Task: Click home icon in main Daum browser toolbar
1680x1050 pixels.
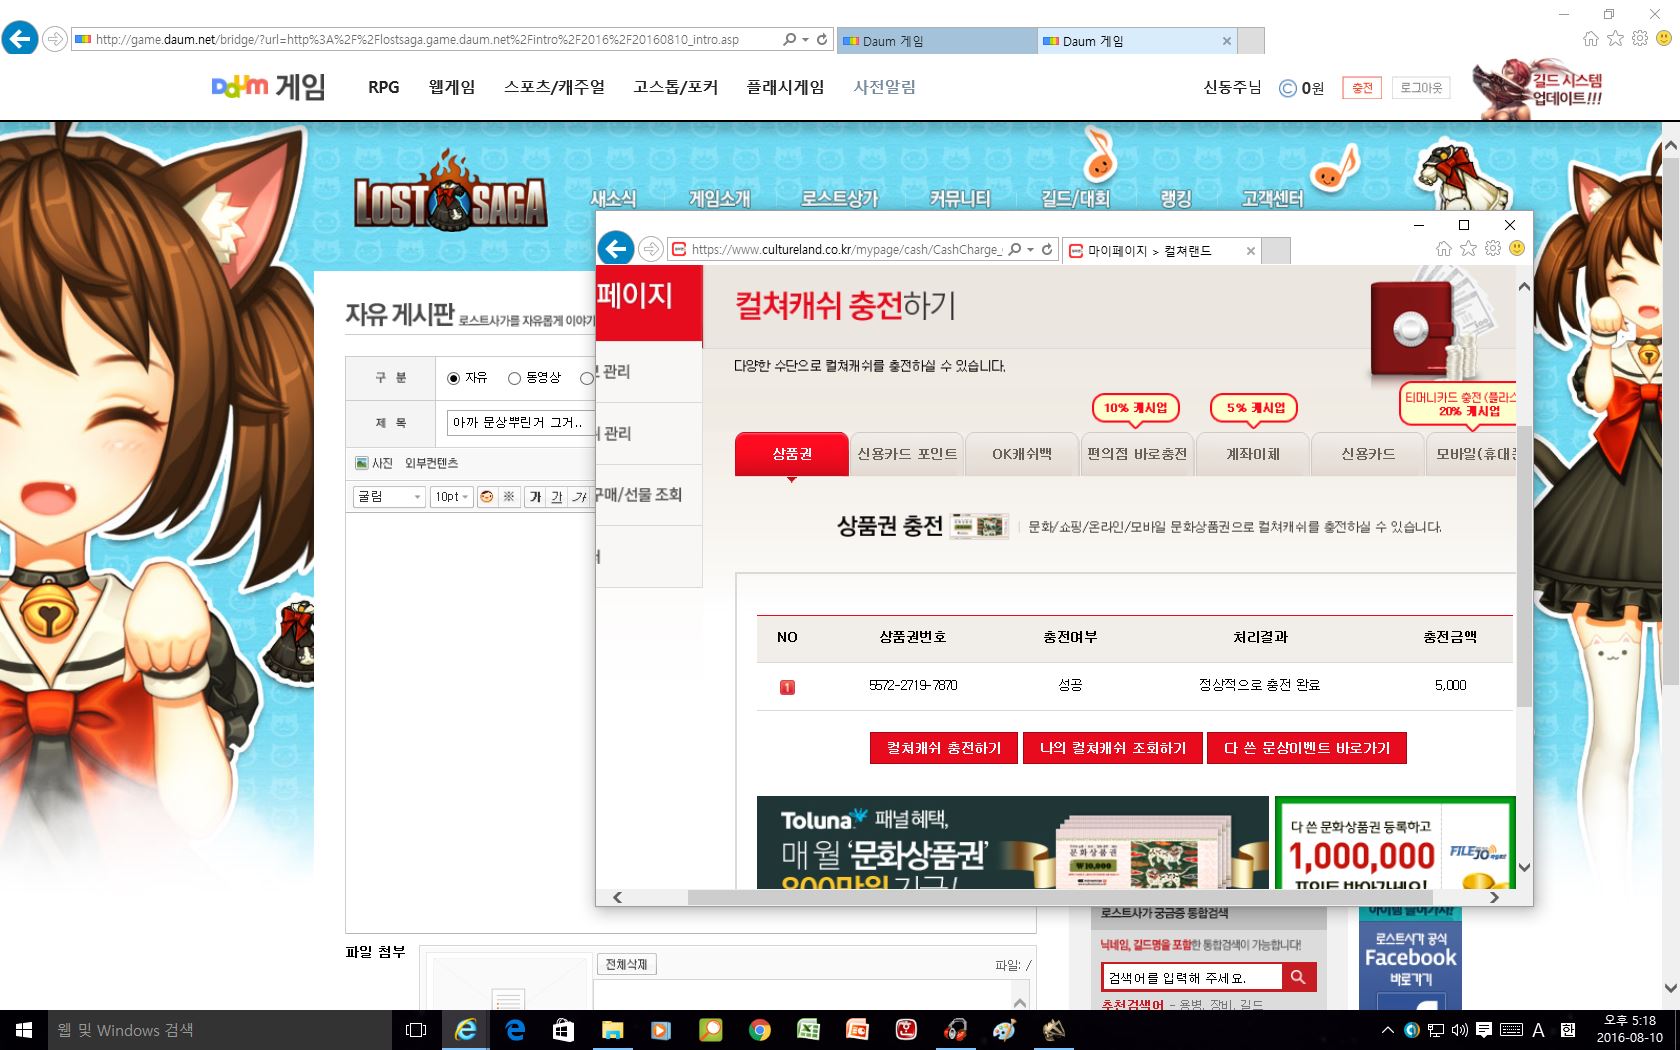Action: pos(1591,38)
